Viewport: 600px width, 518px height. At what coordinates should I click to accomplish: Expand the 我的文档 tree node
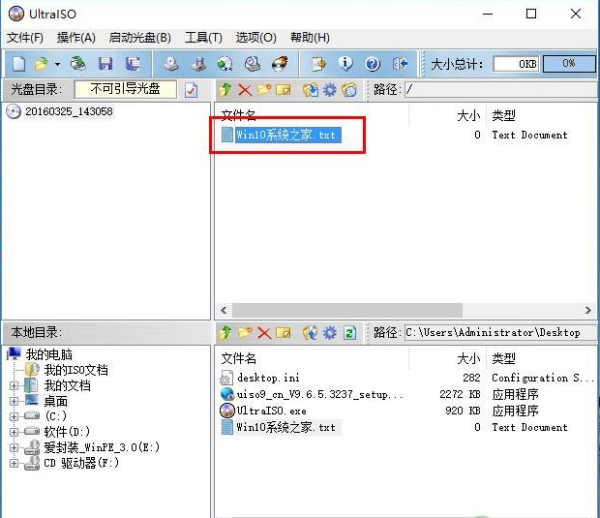14,386
